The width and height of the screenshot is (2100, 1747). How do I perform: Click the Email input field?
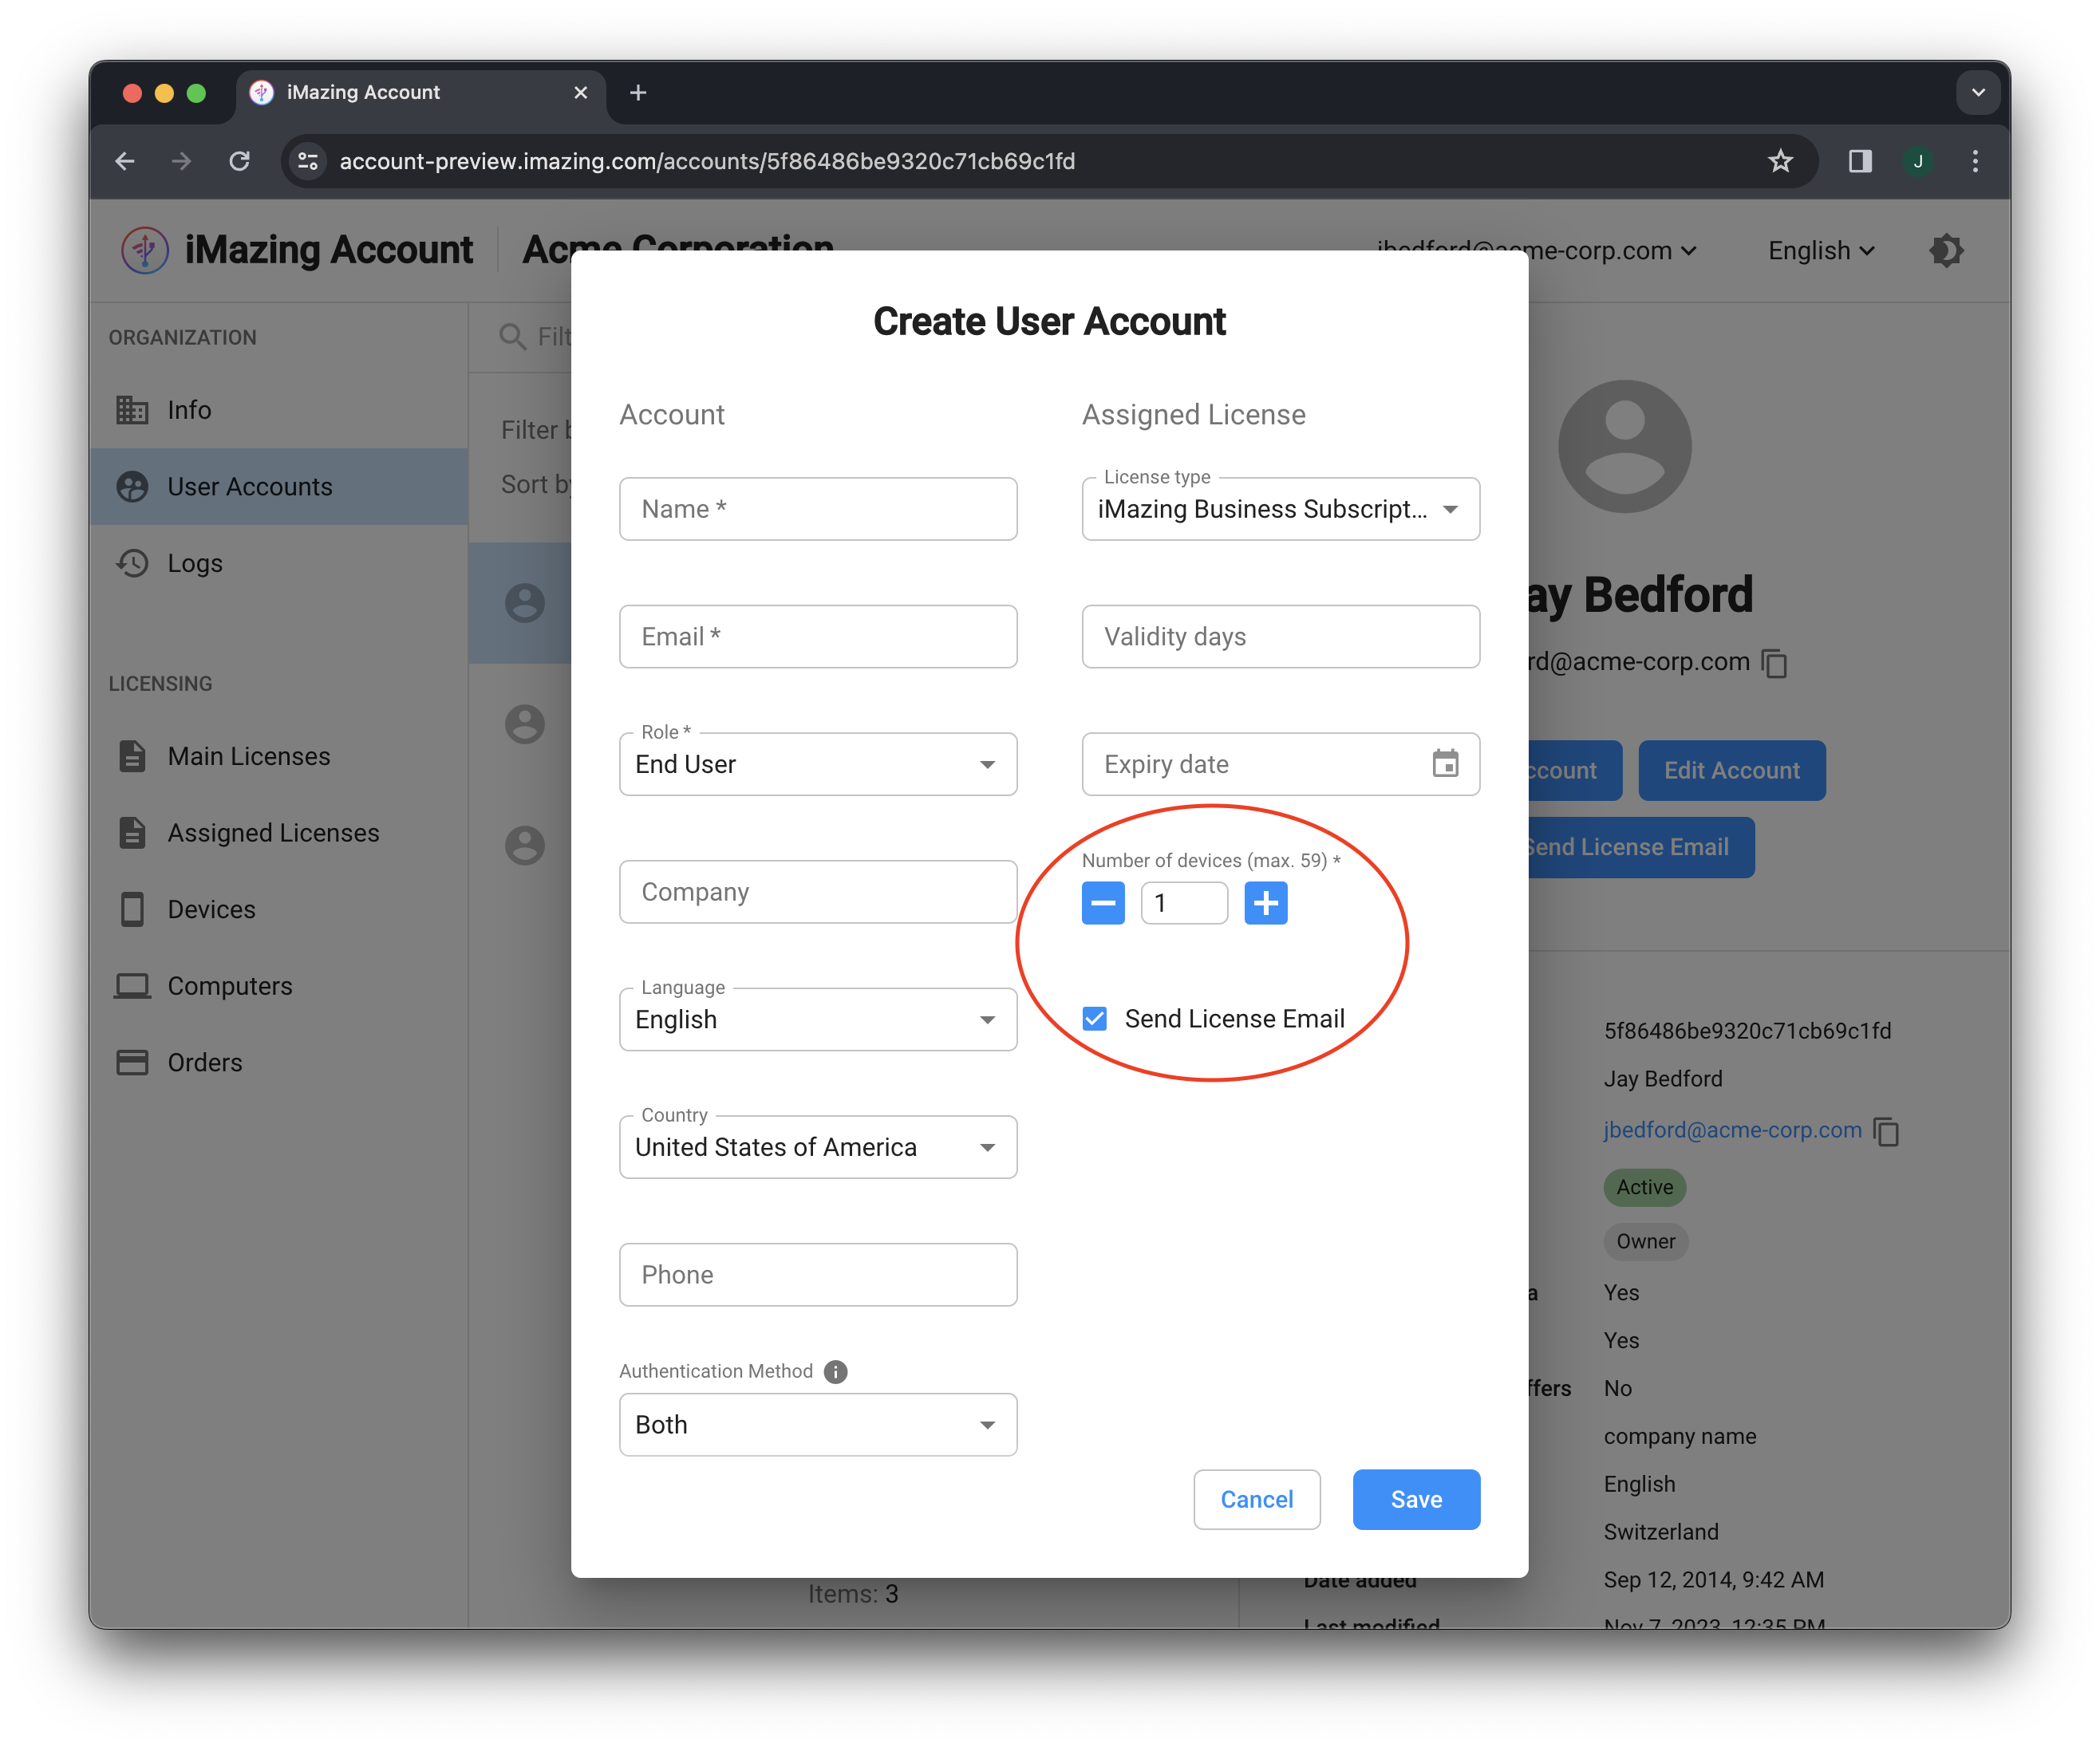[x=818, y=636]
